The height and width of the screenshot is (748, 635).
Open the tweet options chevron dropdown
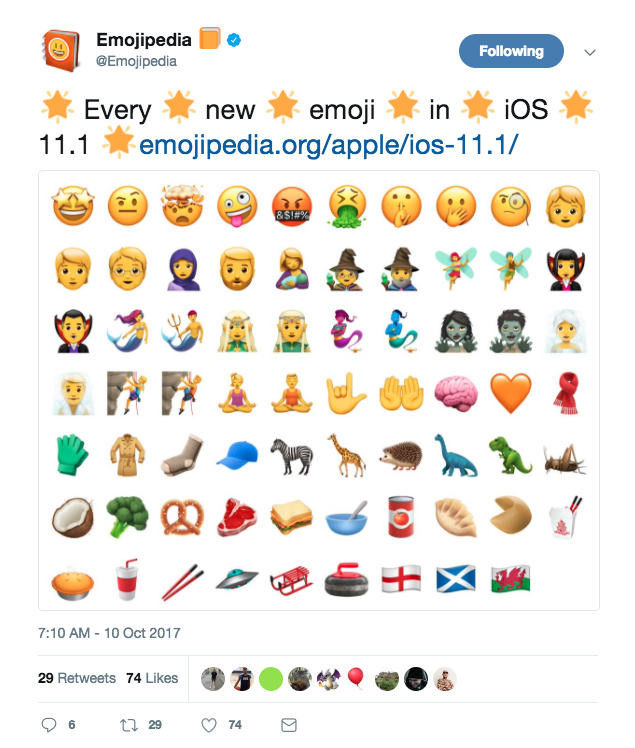pos(590,52)
